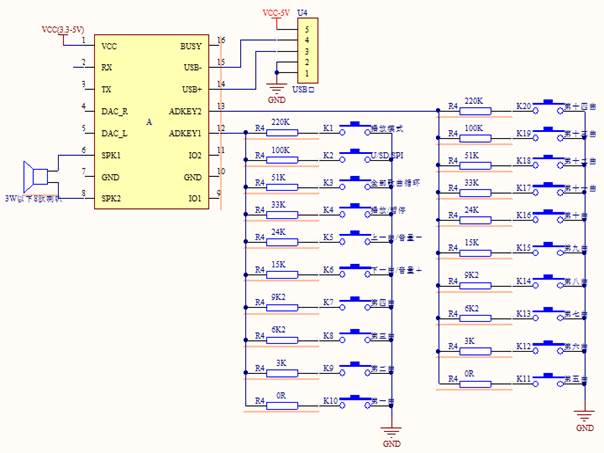Select the BUSY pin on the chip
604x453 pixels.
point(190,46)
